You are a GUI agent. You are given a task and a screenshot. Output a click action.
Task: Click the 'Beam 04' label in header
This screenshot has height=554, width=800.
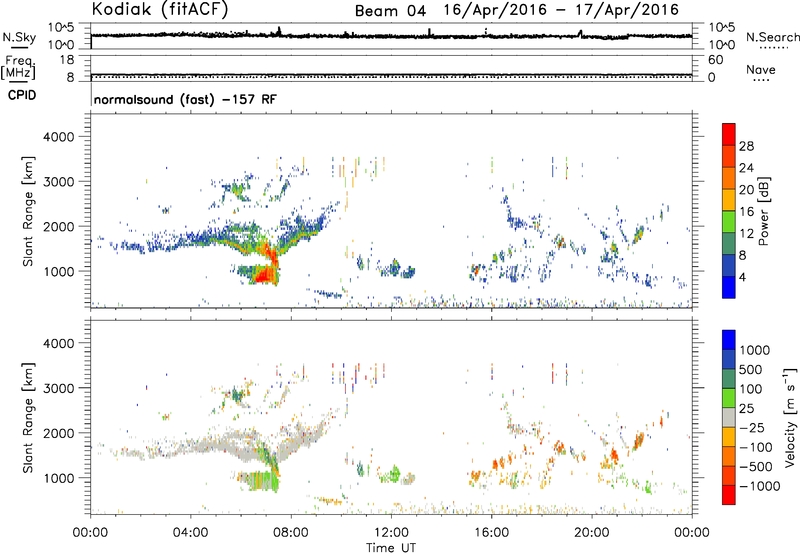click(x=390, y=11)
